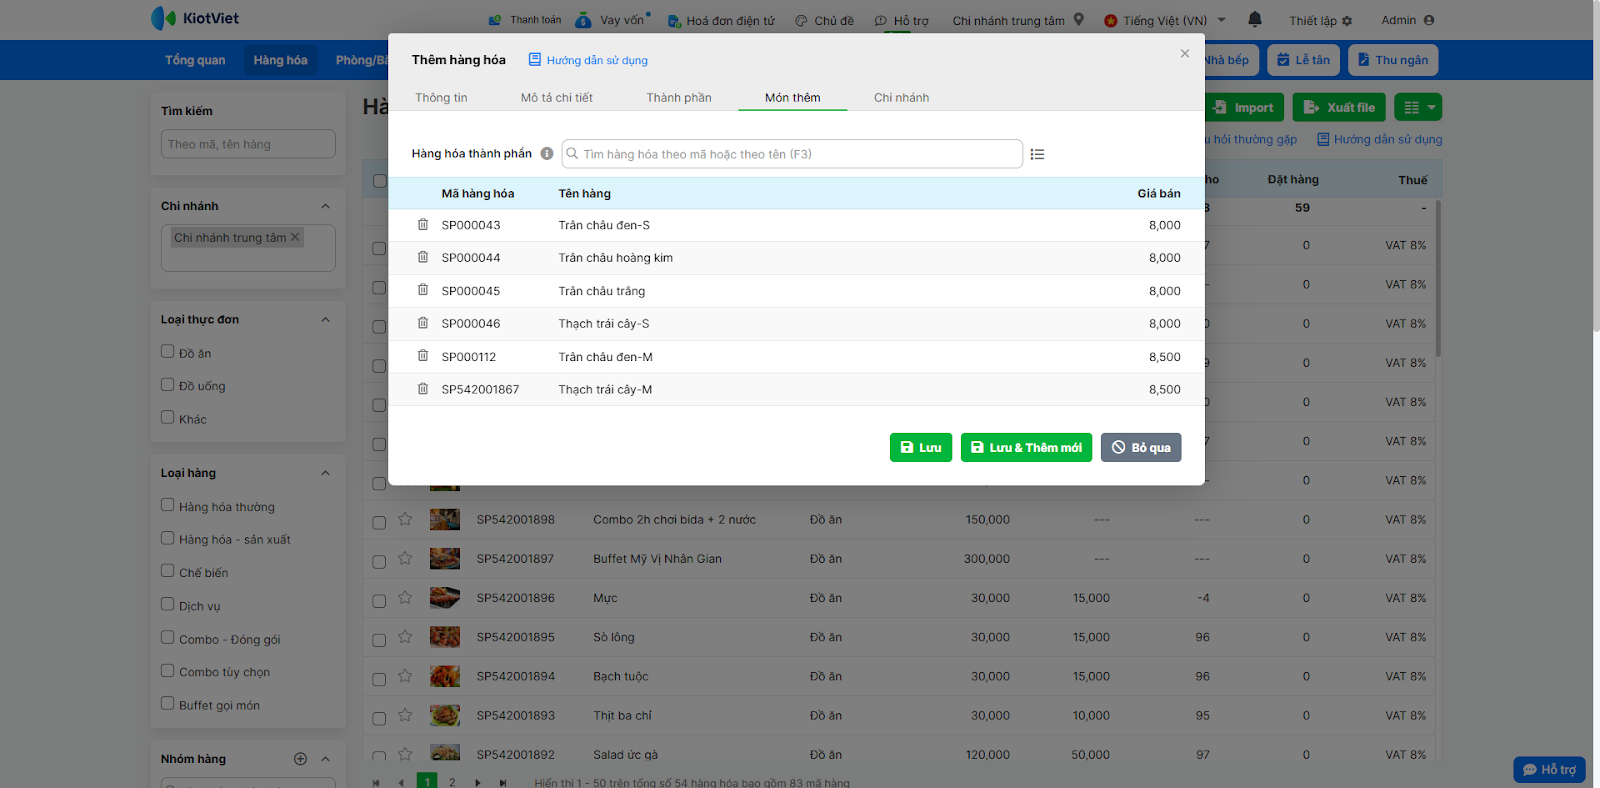Click the Bạch tuộc product thumbnail
The width and height of the screenshot is (1600, 788).
point(445,676)
